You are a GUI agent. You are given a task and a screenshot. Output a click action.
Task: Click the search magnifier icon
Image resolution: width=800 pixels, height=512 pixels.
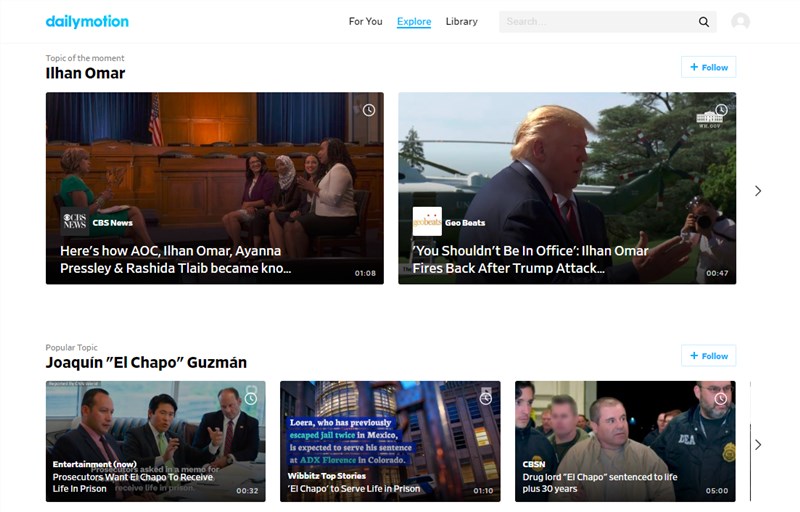coord(704,22)
